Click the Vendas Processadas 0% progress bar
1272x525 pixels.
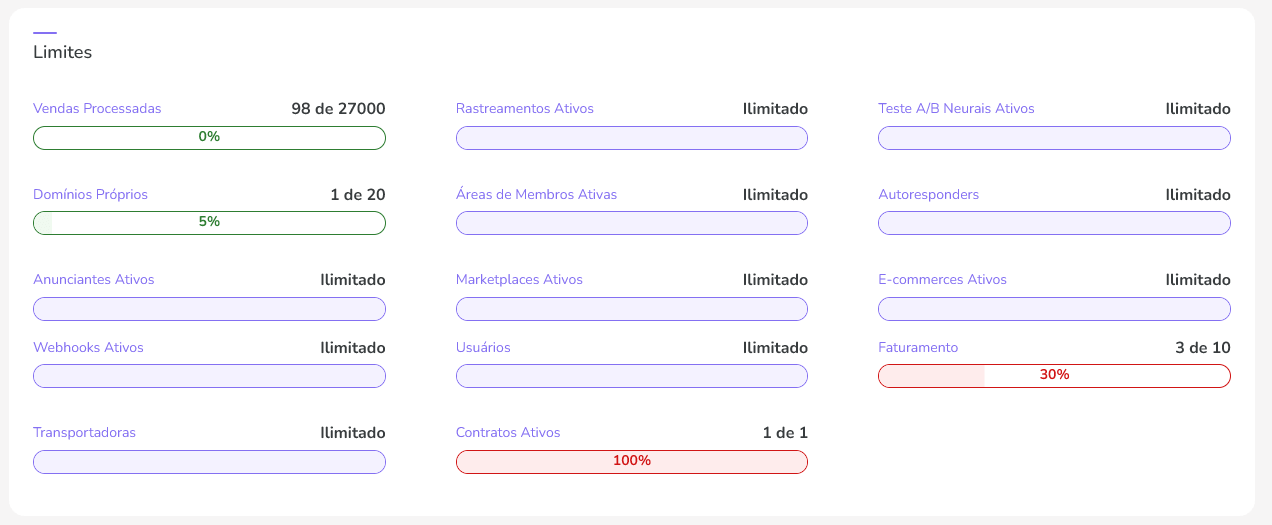click(x=209, y=137)
